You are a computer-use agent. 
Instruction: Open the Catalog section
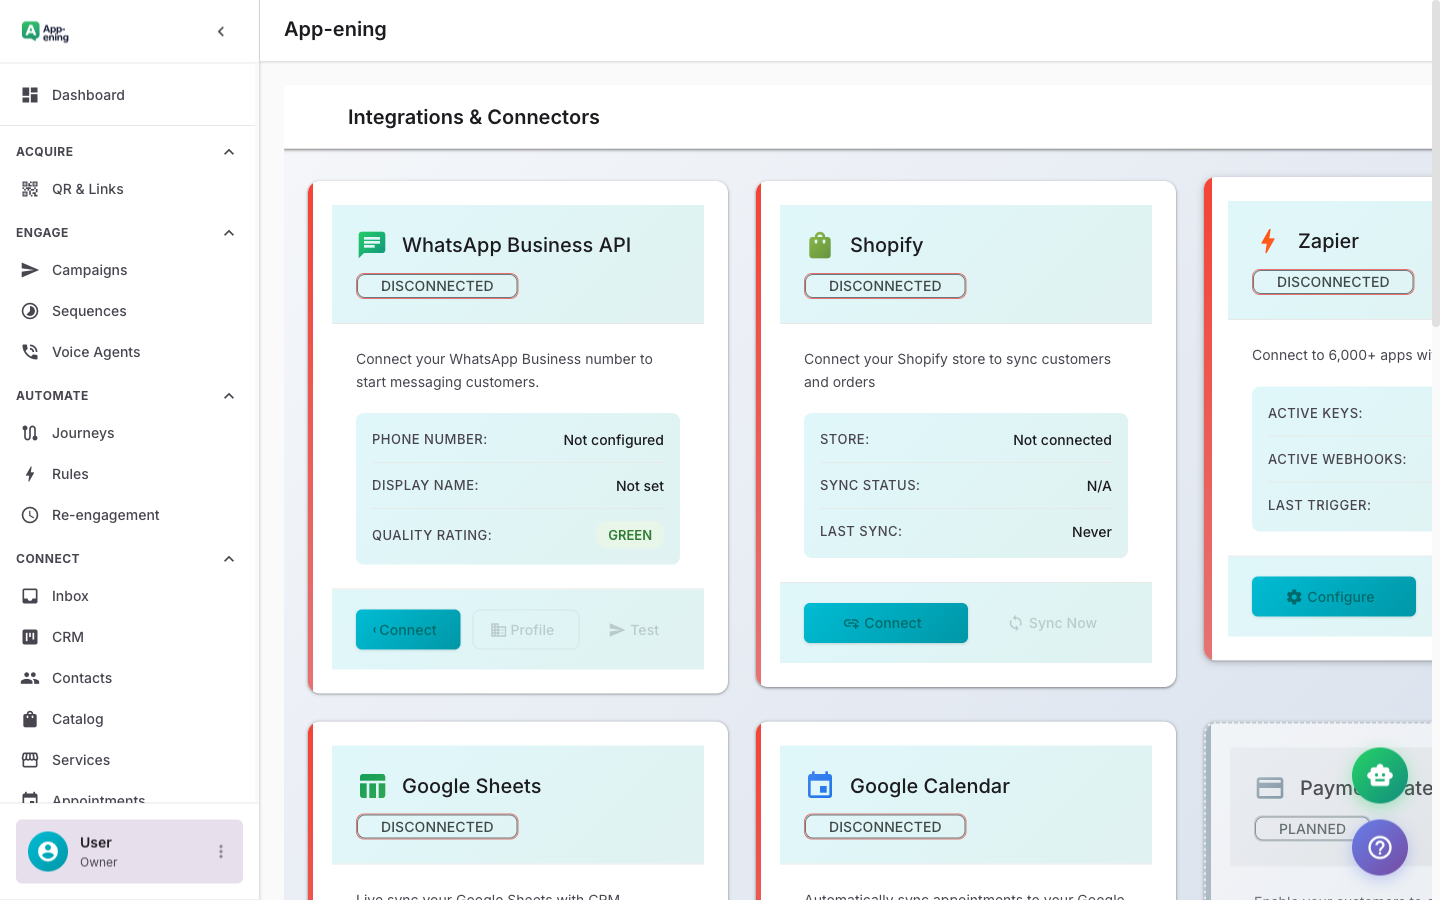(77, 718)
